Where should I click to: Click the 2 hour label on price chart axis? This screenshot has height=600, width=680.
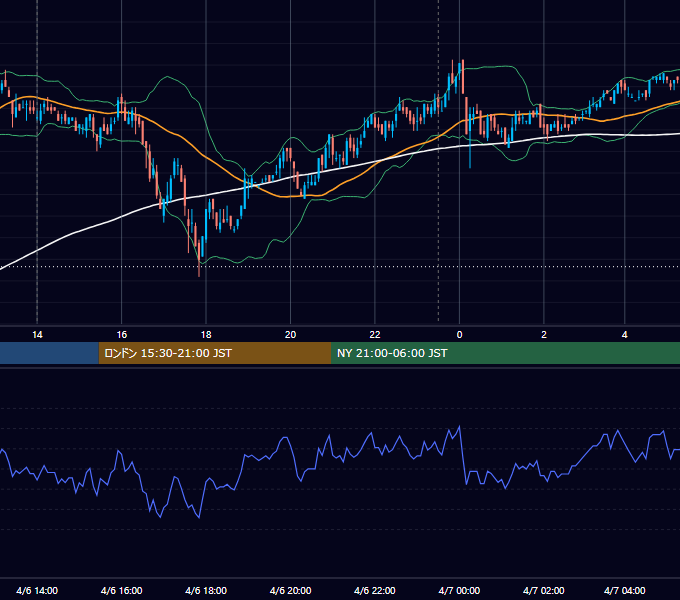(x=544, y=335)
